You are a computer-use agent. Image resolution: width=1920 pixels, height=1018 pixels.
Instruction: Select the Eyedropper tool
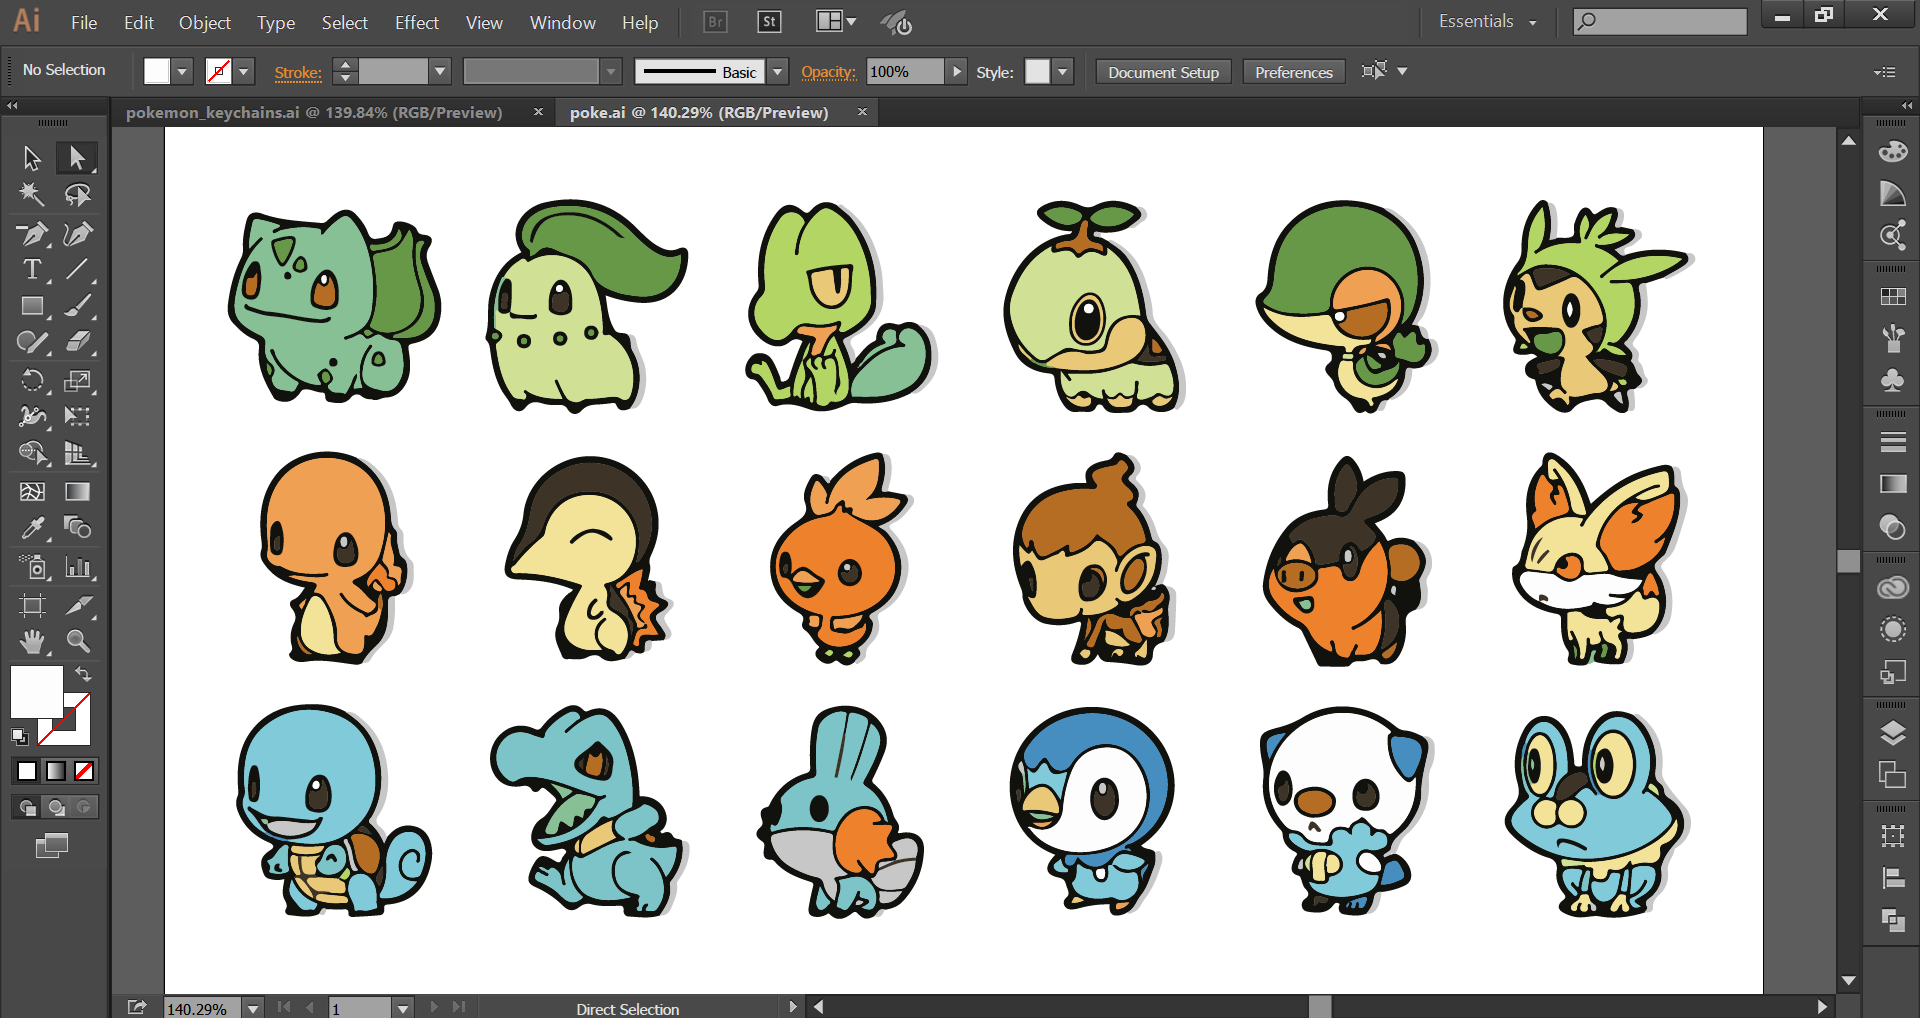(32, 527)
